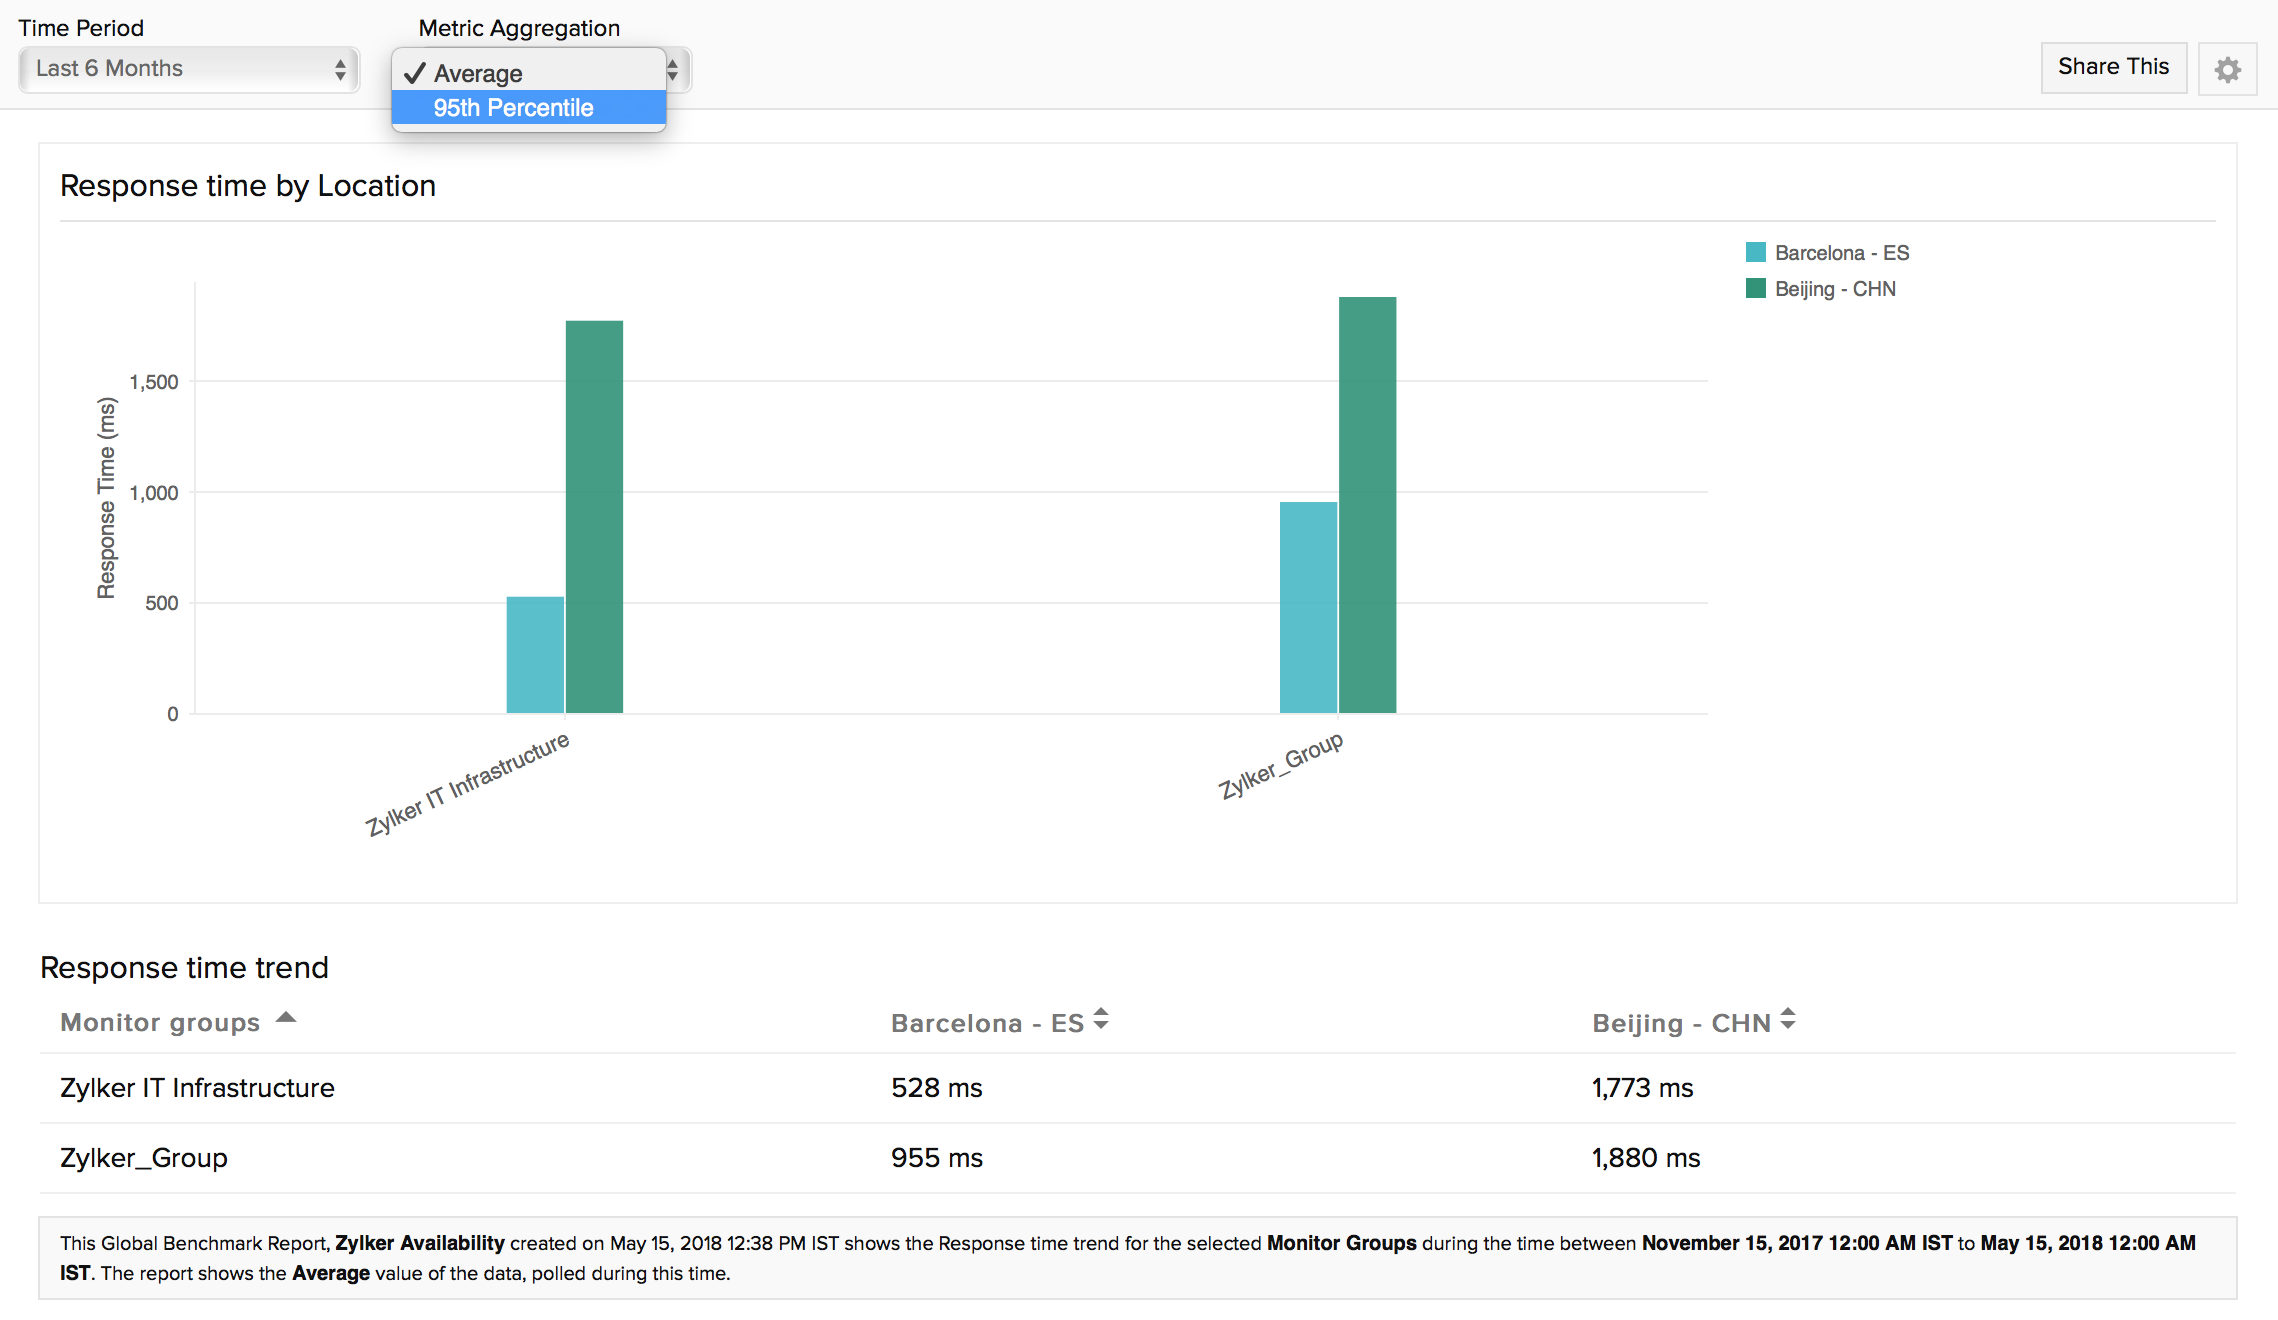Click the Monitor groups column header
This screenshot has width=2278, height=1320.
160,1022
